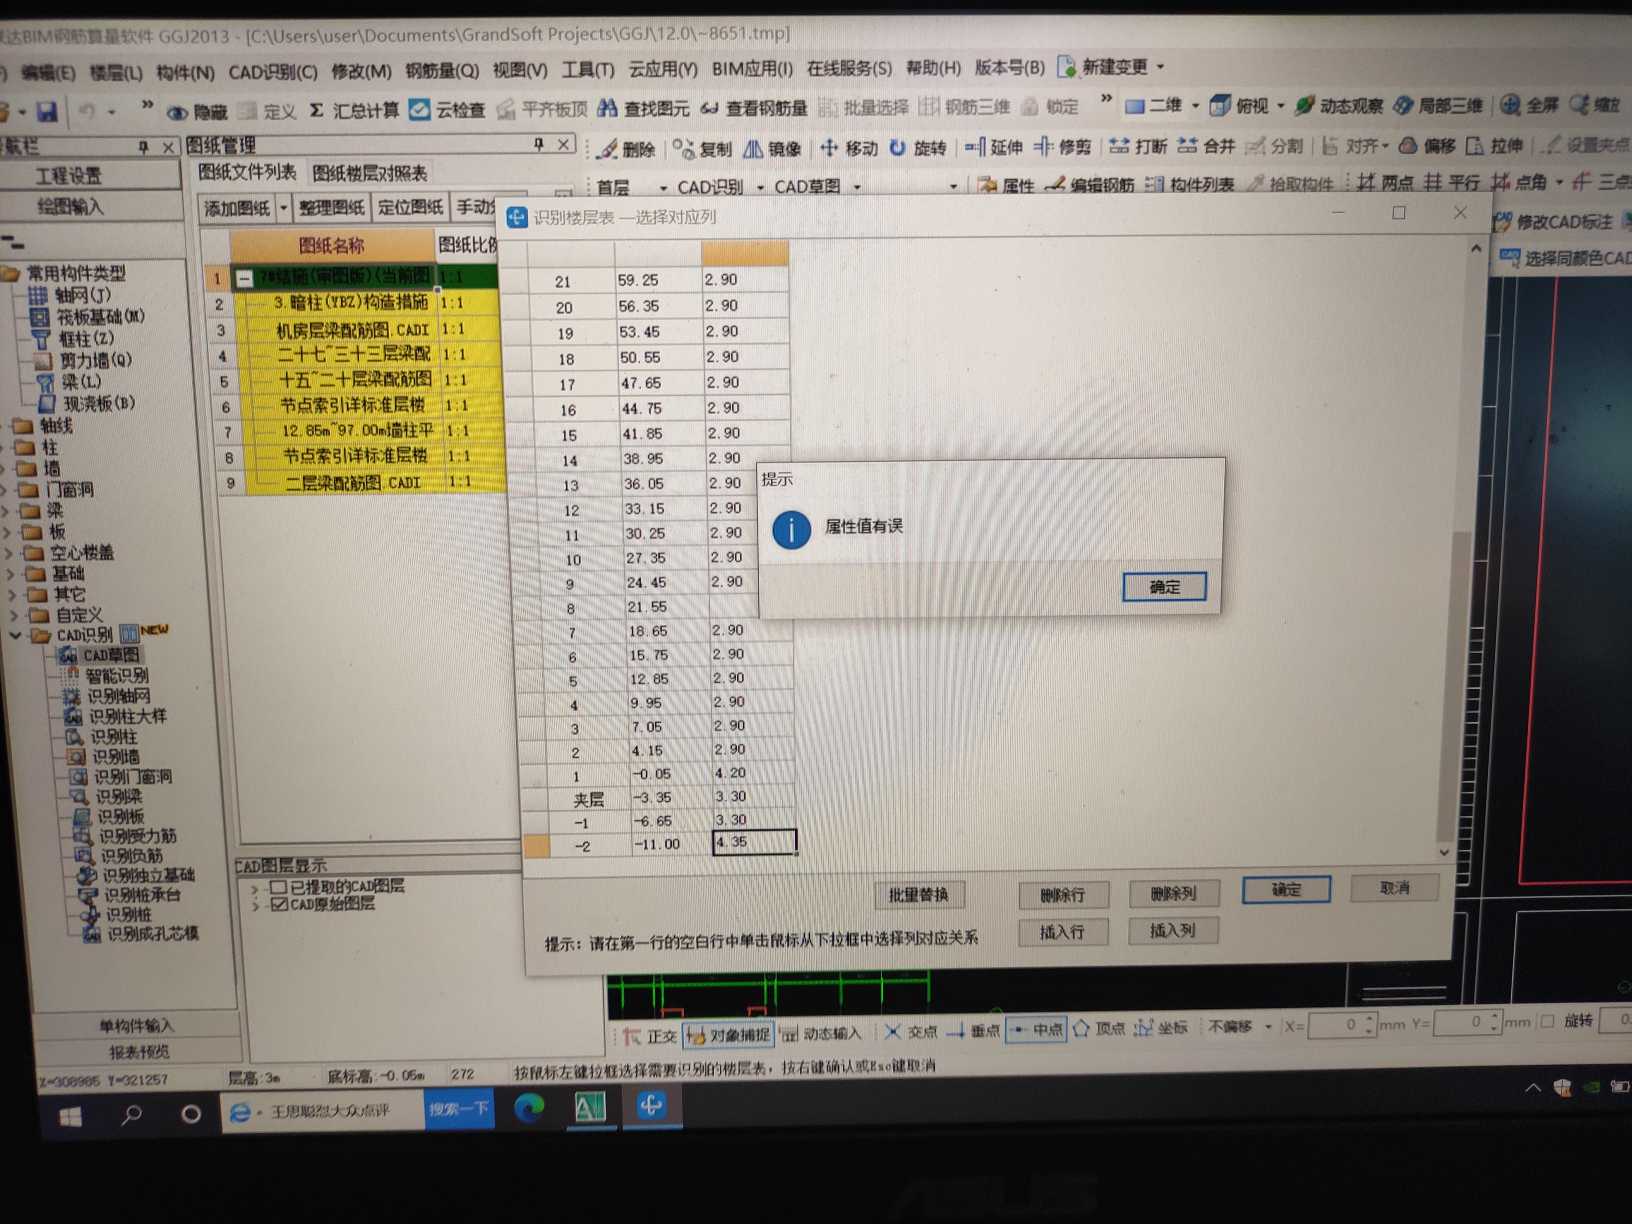1632x1224 pixels.
Task: Click the 批量替换 button
Action: (918, 894)
